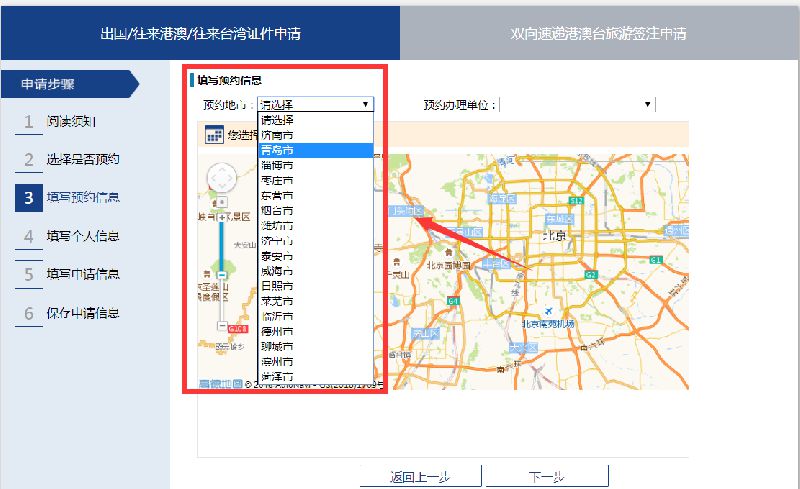The width and height of the screenshot is (800, 489).
Task: Open the 出国/往来港澳/往来台湾证件申请 tab
Action: click(200, 33)
